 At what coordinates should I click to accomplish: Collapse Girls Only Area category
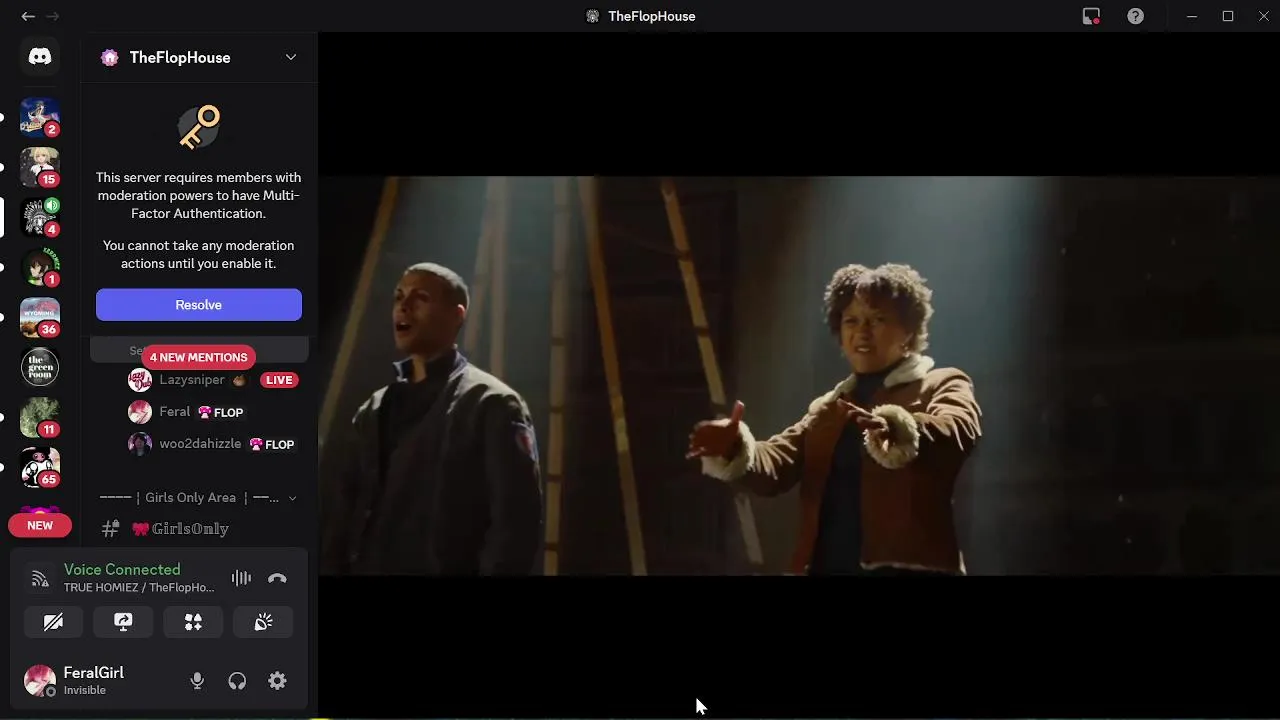[199, 497]
